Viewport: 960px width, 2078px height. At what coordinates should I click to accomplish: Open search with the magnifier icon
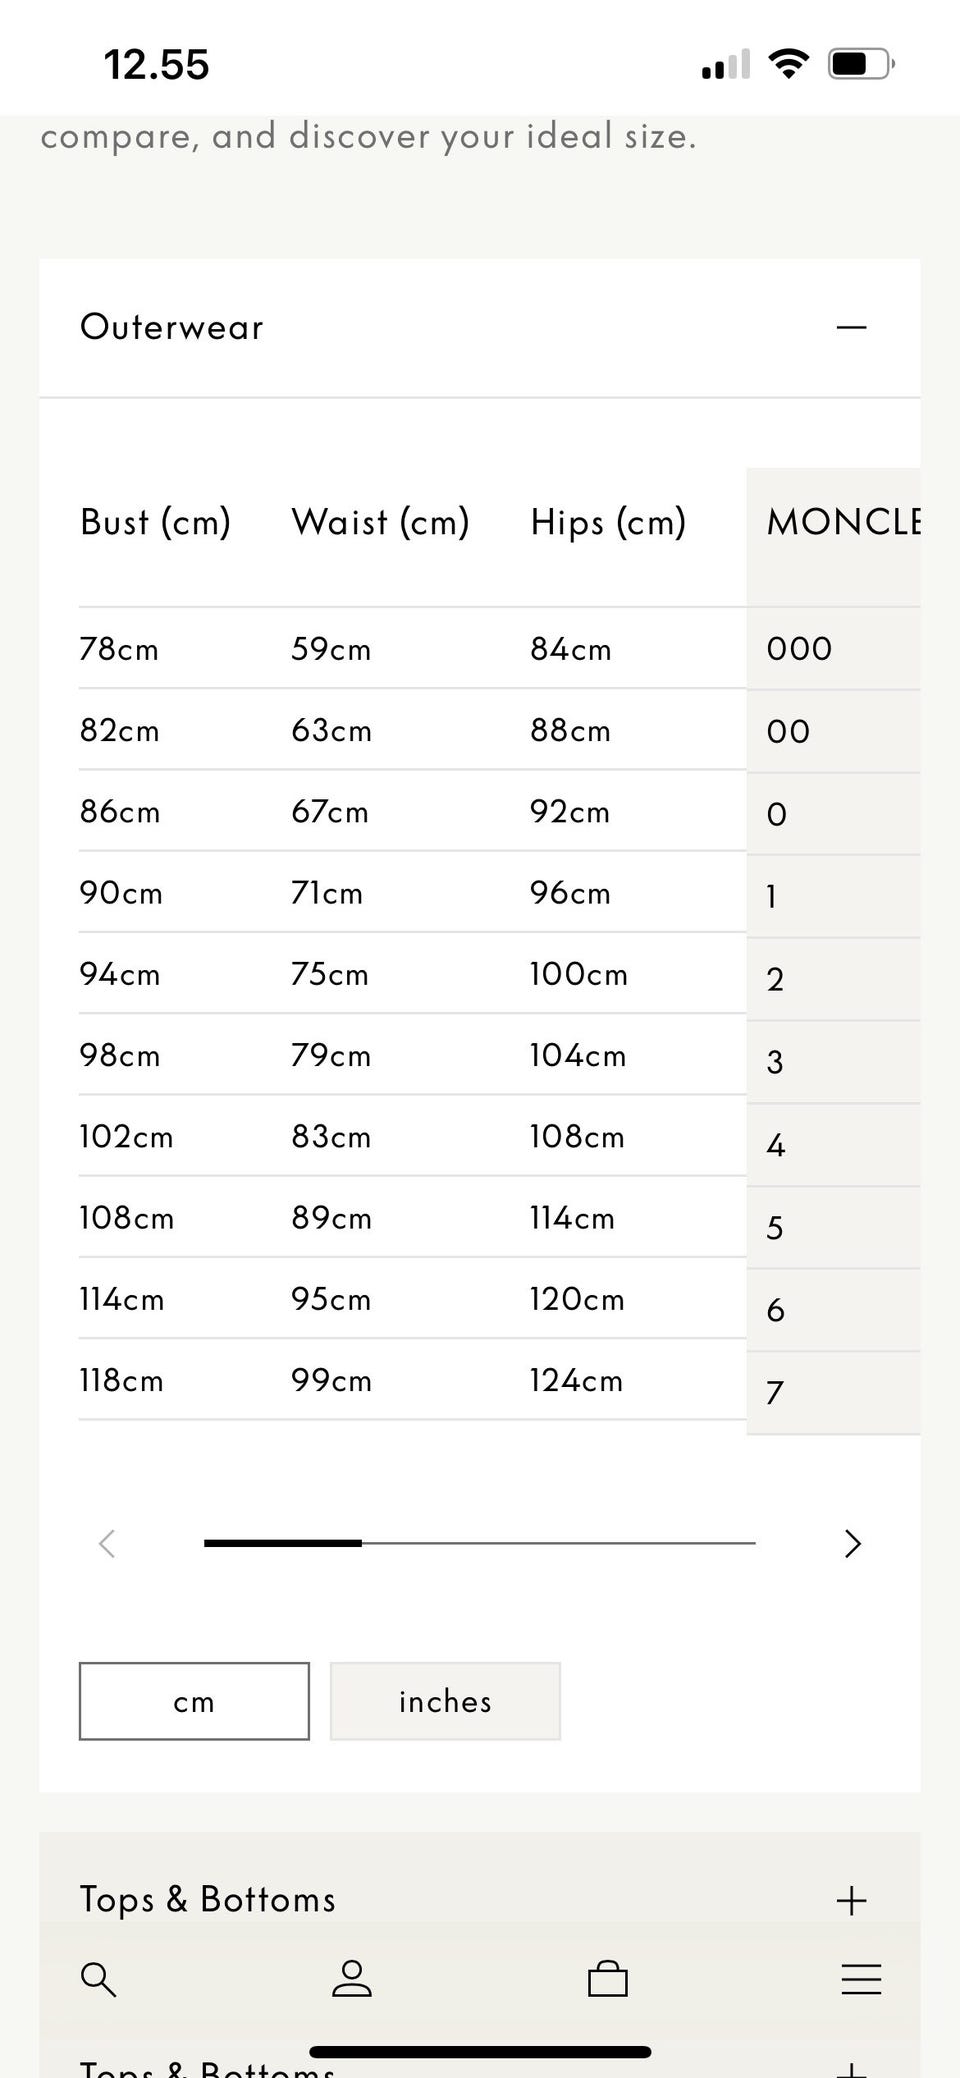tap(98, 1979)
